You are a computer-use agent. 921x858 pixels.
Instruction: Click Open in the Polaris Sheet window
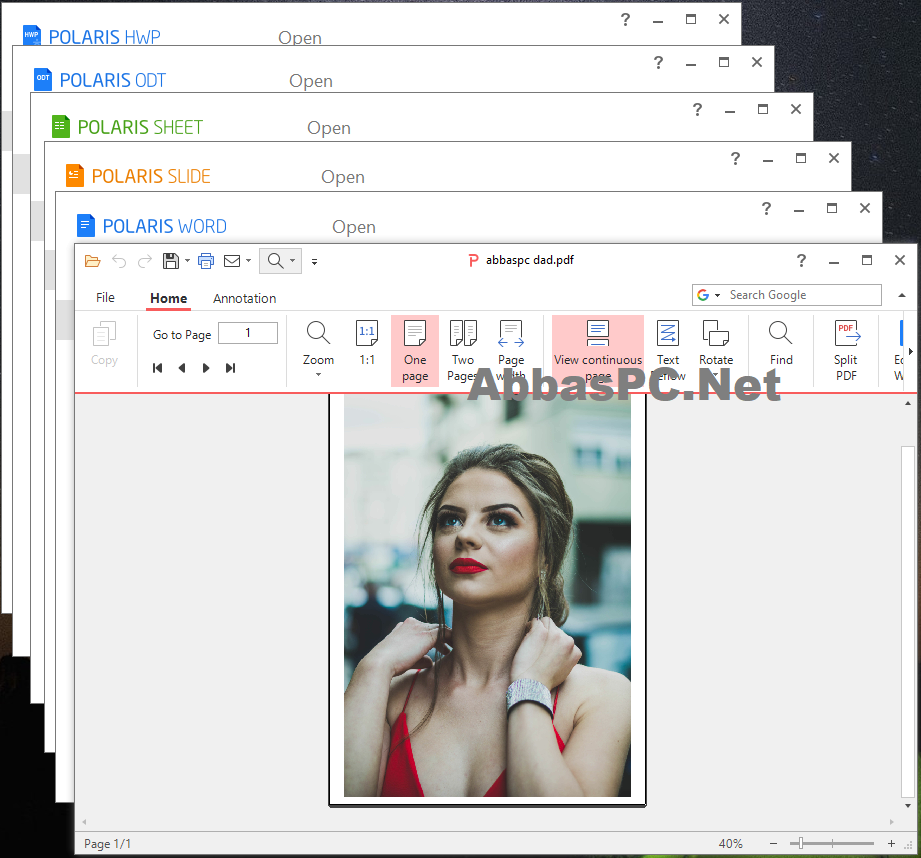click(x=329, y=128)
